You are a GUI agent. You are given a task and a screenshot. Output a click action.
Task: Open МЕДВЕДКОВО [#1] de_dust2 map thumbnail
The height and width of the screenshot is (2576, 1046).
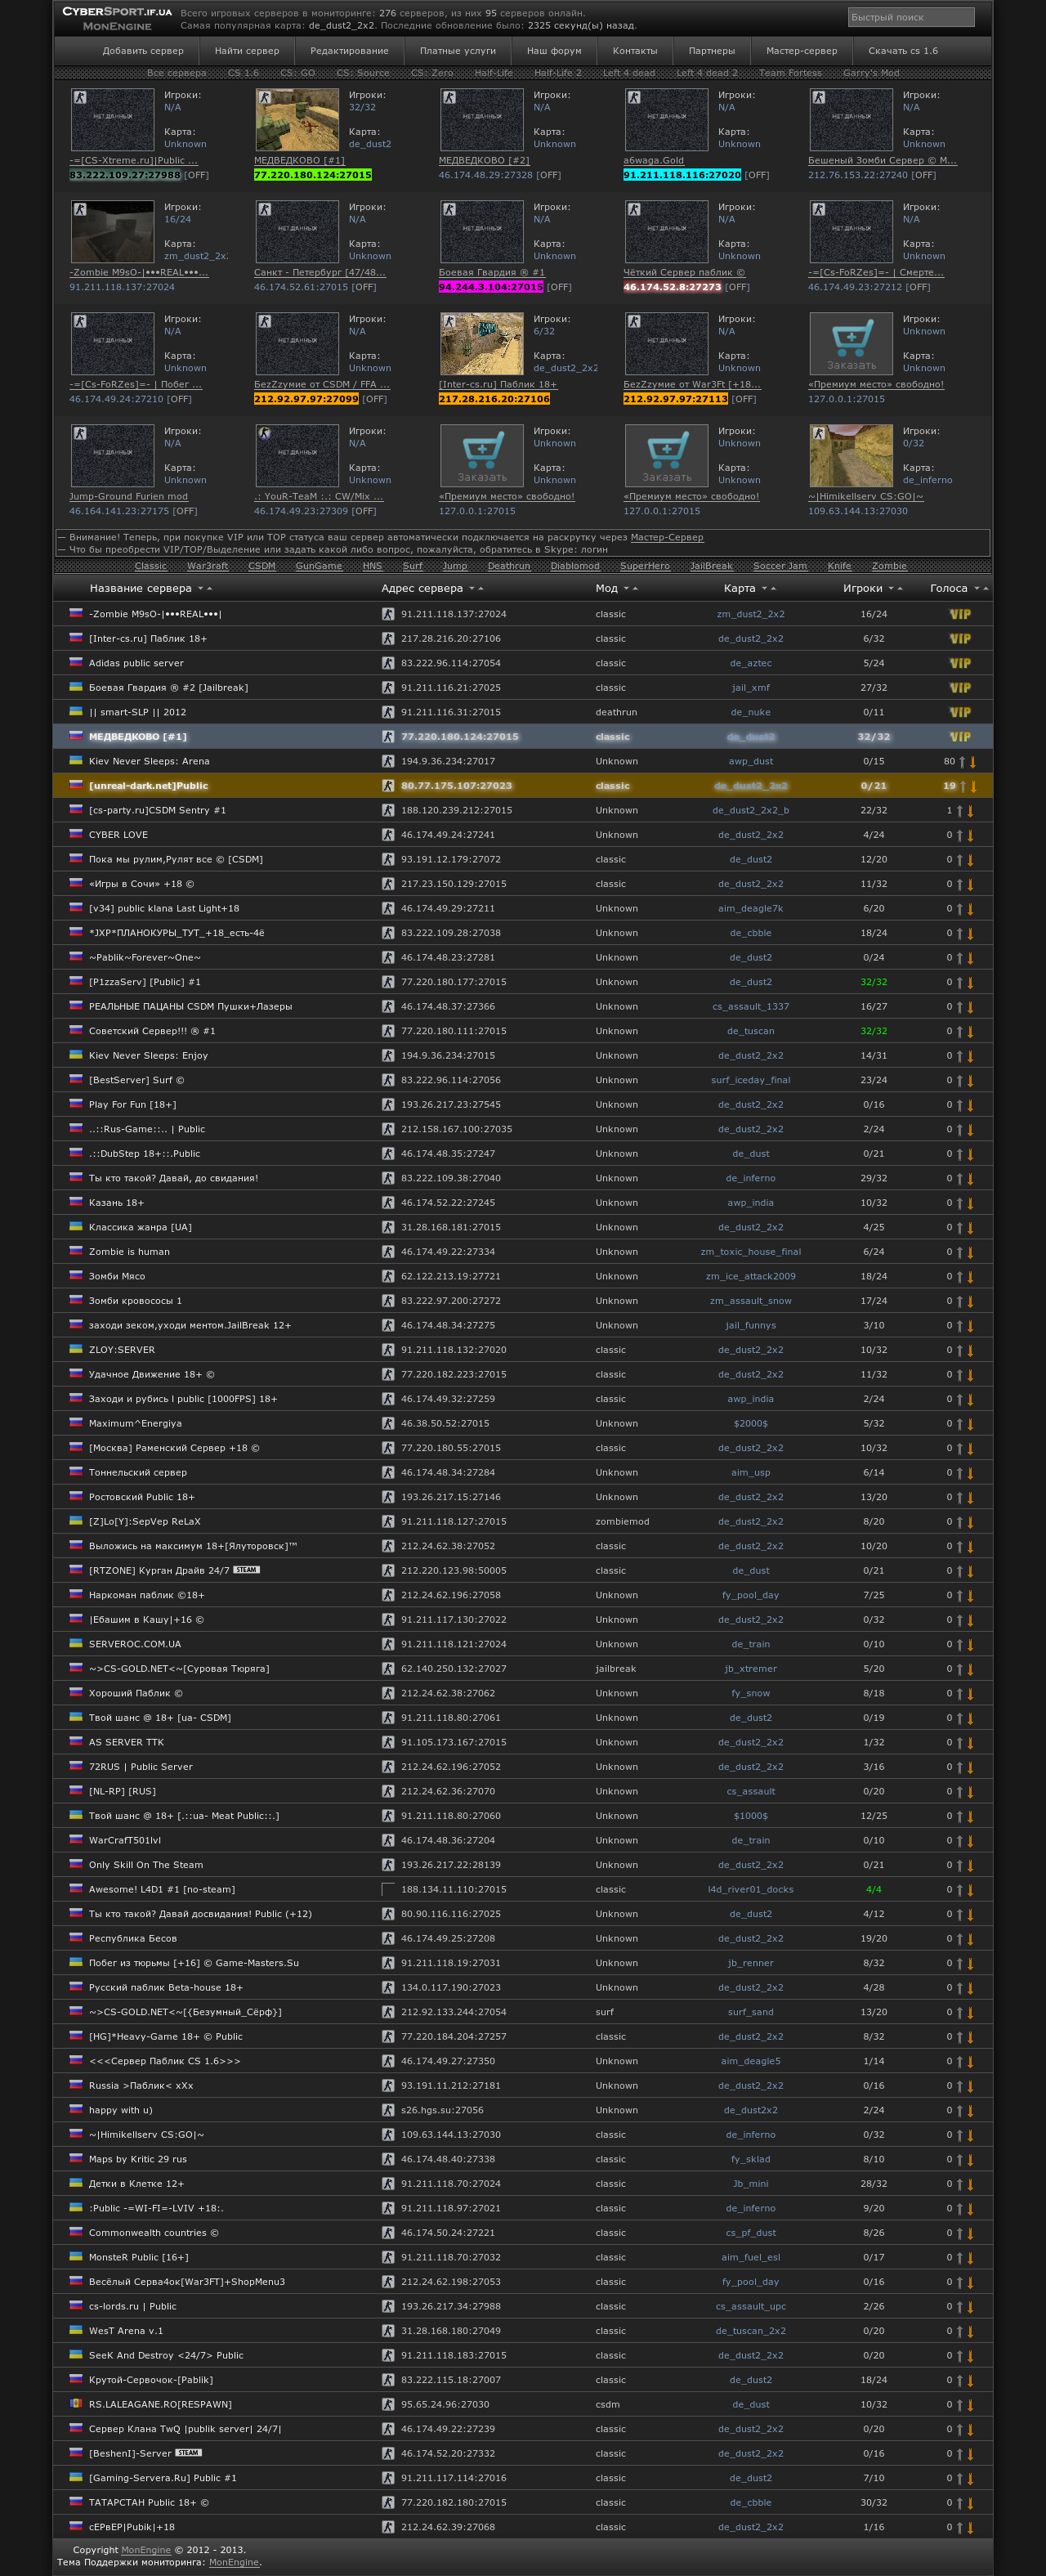coord(297,120)
